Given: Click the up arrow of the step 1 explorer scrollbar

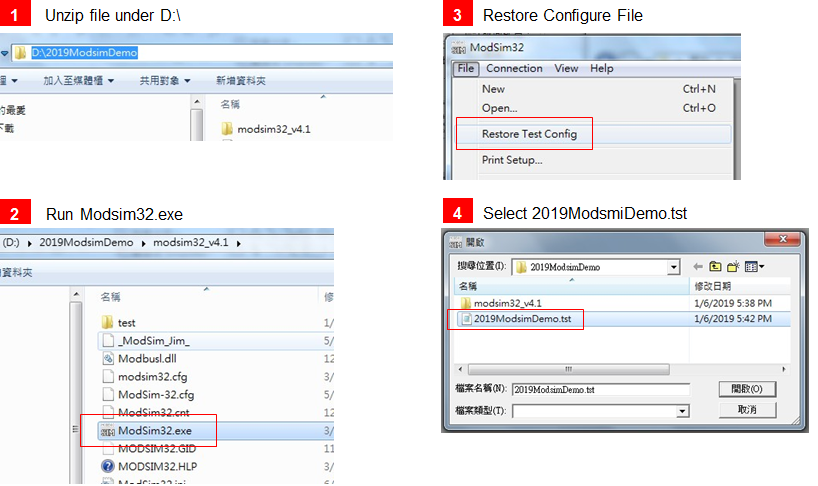Looking at the screenshot, I should [197, 102].
